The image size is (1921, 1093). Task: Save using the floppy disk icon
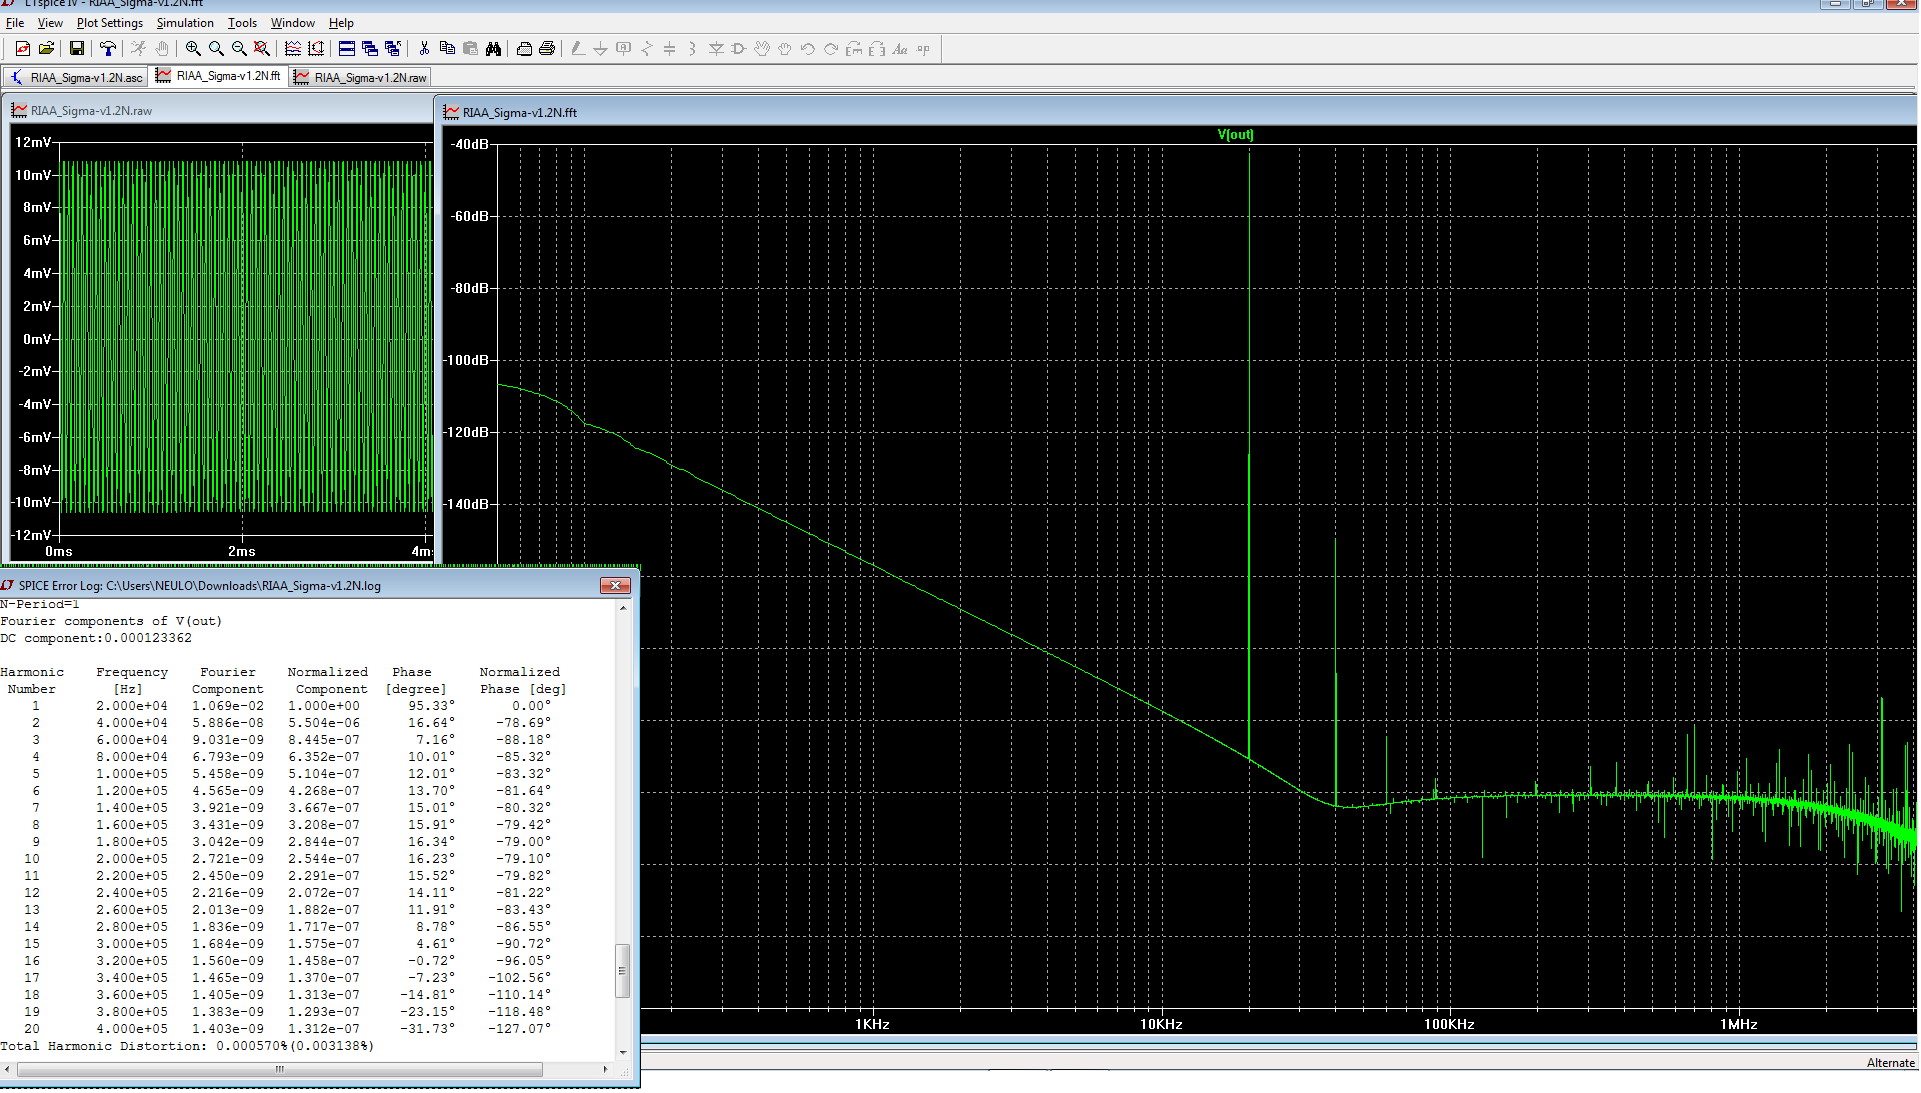click(x=76, y=48)
